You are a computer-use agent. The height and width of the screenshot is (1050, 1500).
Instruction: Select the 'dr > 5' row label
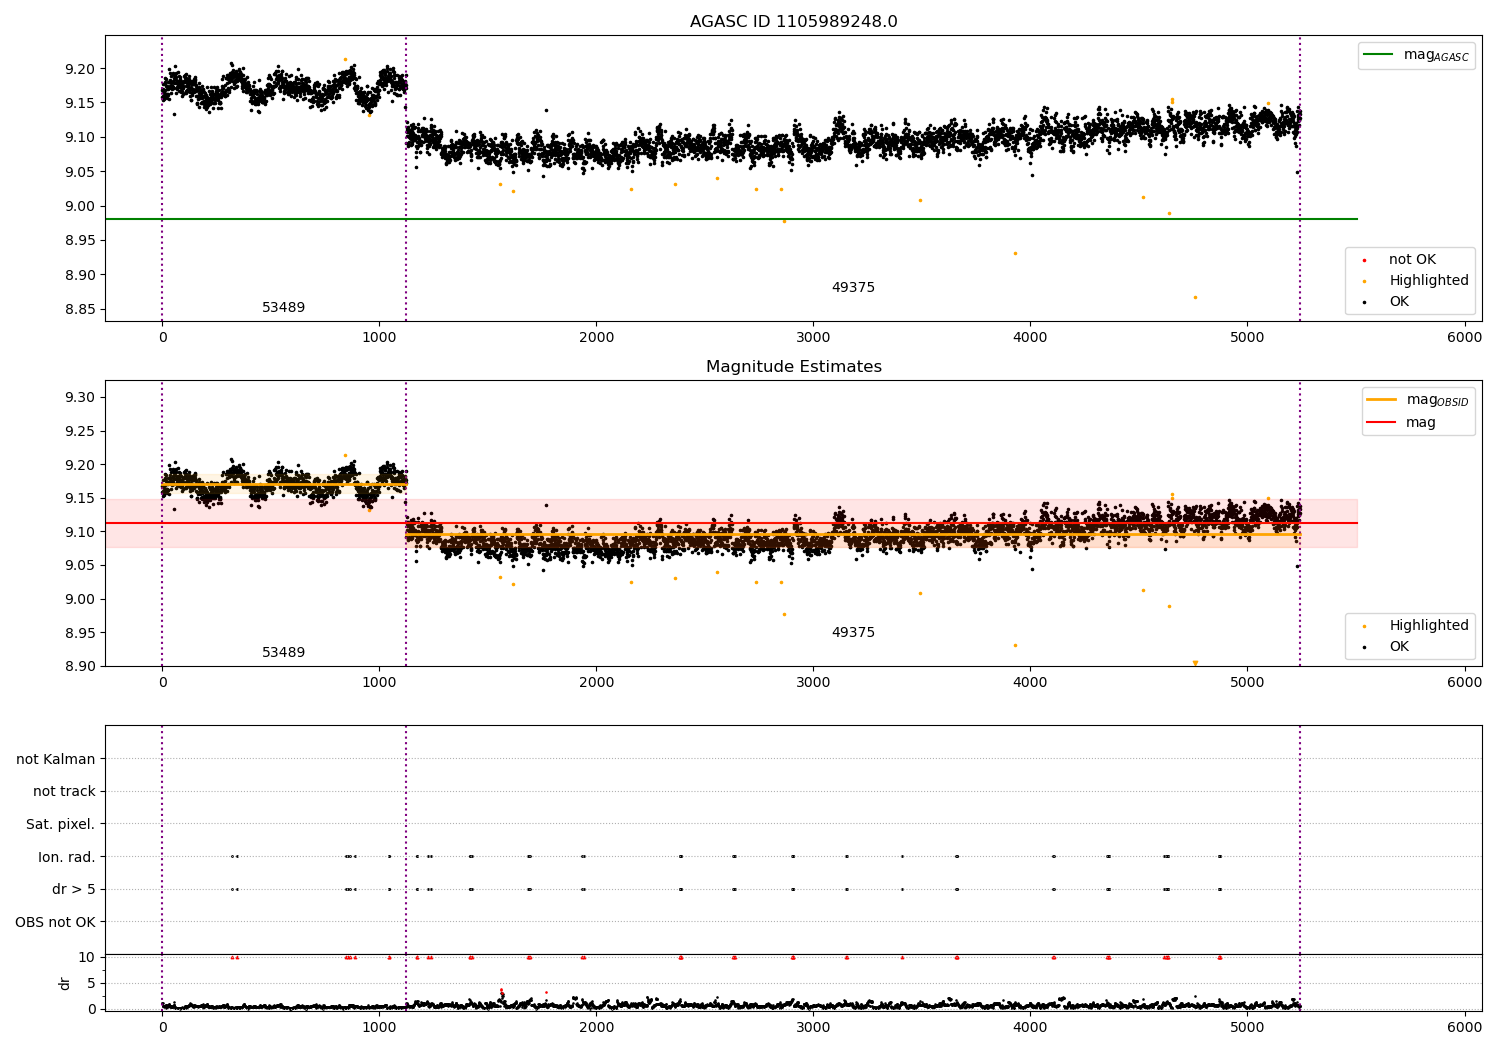point(74,890)
